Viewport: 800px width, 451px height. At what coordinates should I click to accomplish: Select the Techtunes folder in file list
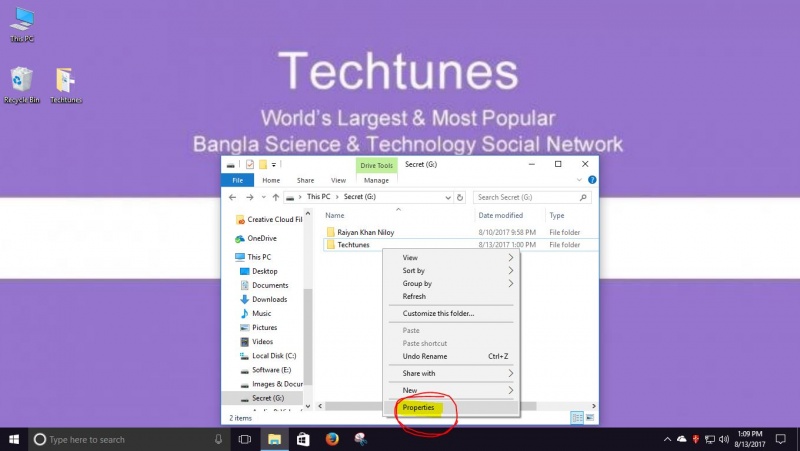[353, 245]
